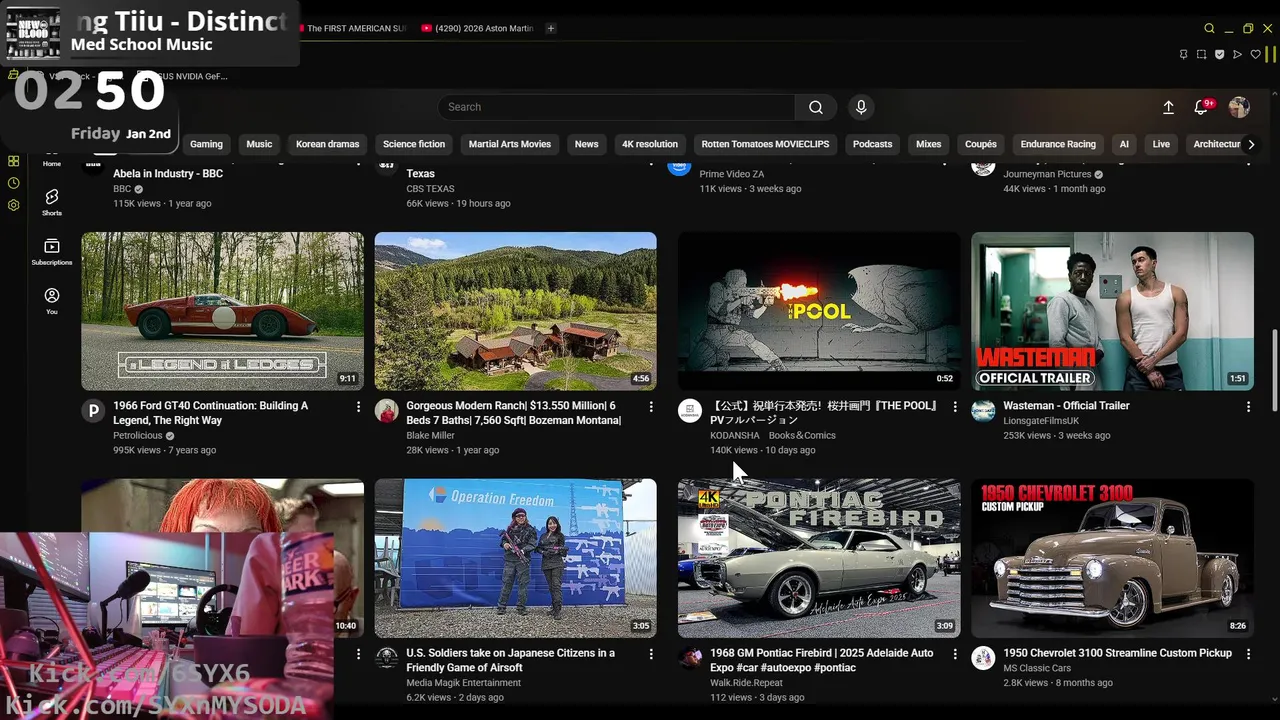Open options for Gorgeous Modern Ranch video
Image resolution: width=1280 pixels, height=720 pixels.
point(651,406)
